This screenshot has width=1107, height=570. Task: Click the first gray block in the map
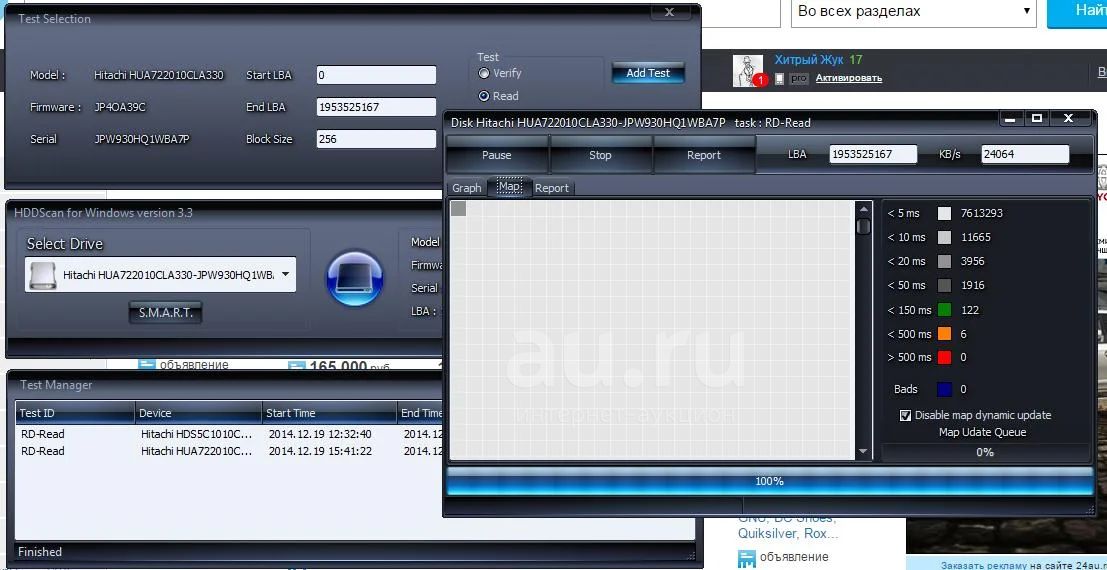[x=458, y=208]
